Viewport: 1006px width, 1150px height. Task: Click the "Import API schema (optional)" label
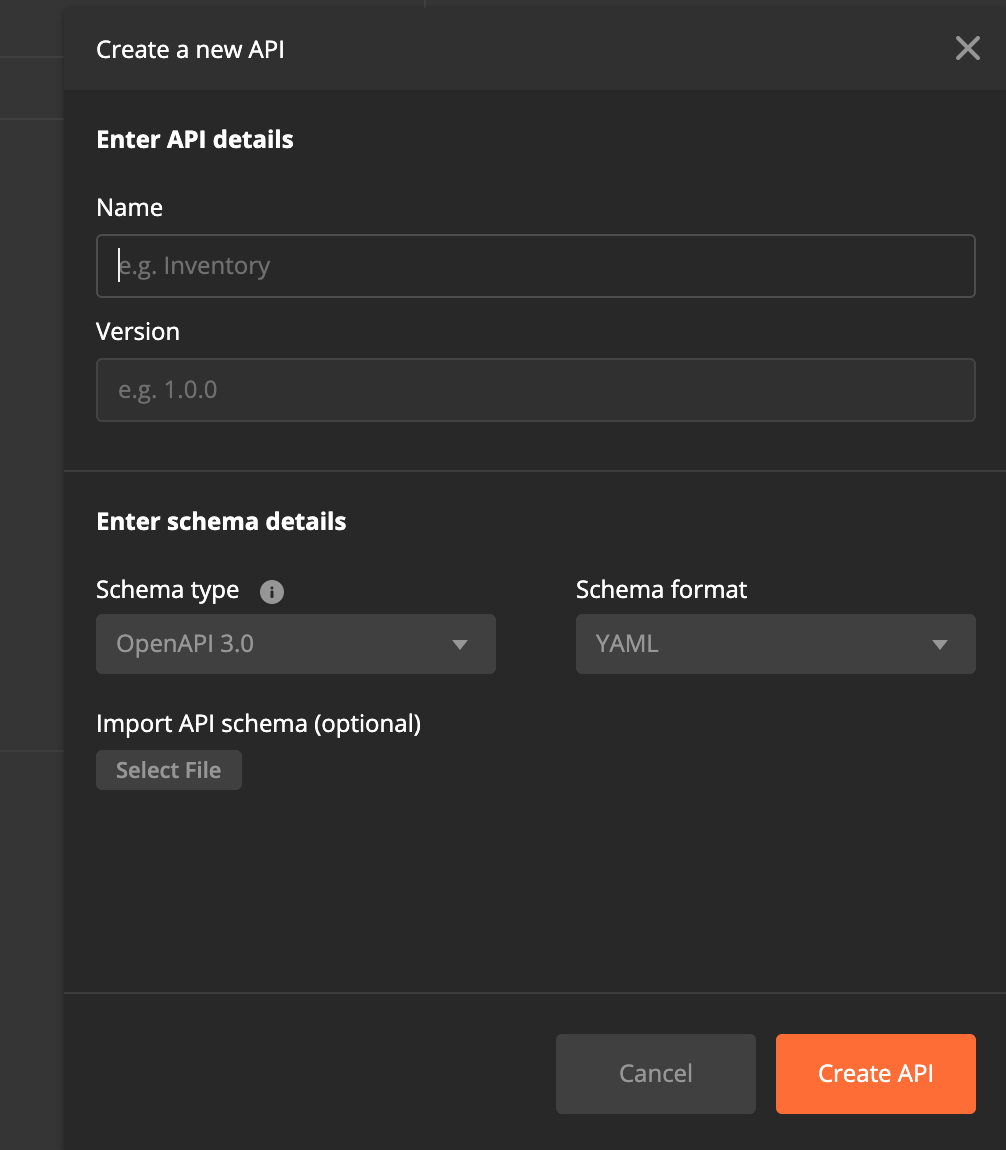point(258,724)
